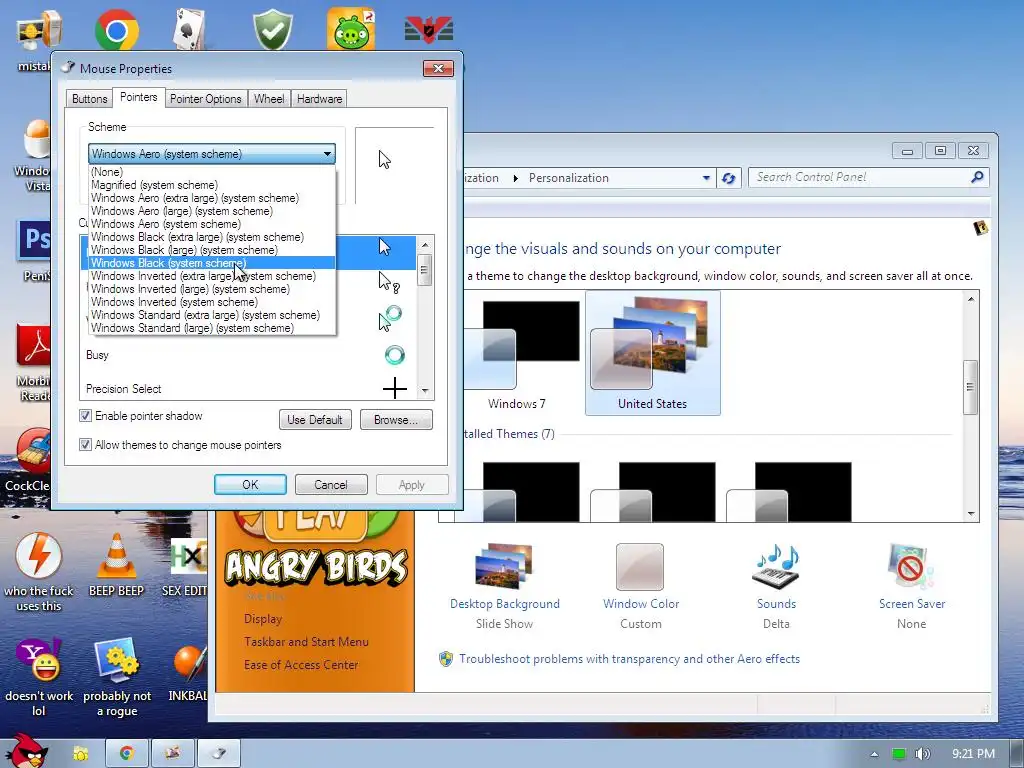This screenshot has width=1024, height=768.
Task: Open Google Chrome desktop shortcut
Action: (x=116, y=29)
